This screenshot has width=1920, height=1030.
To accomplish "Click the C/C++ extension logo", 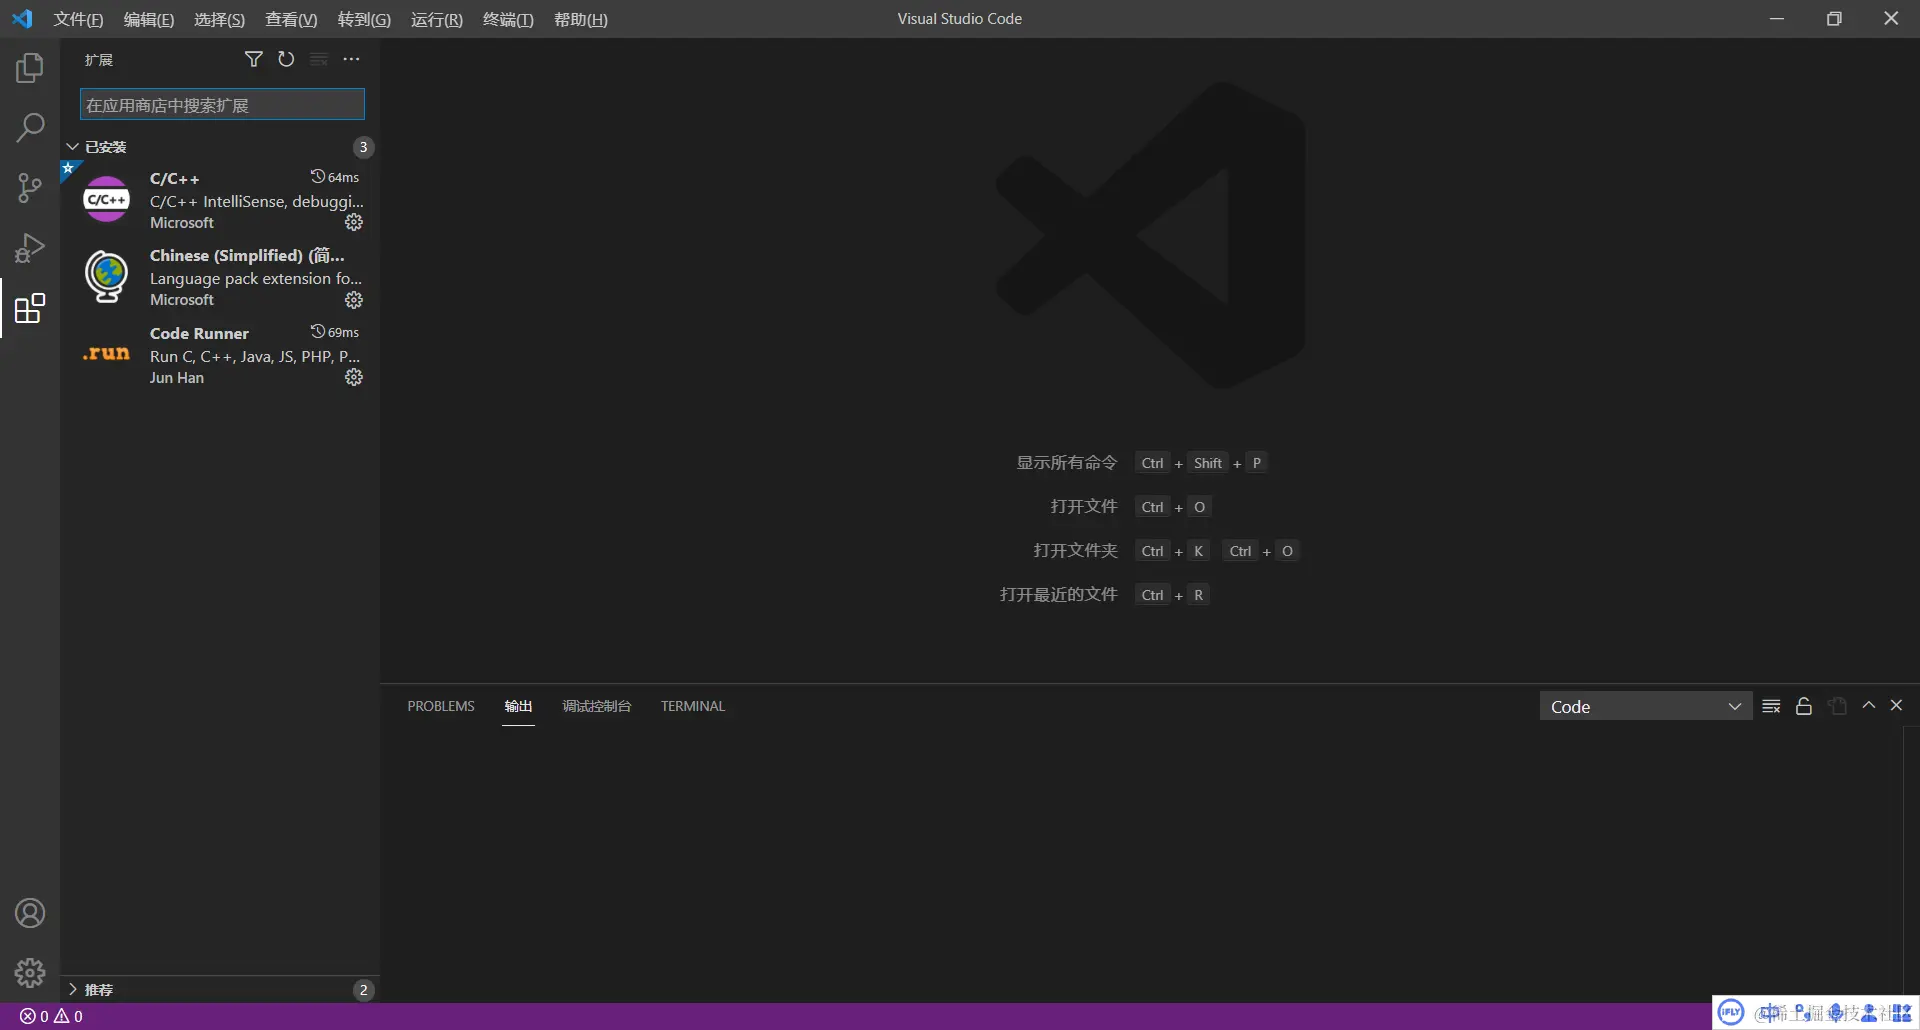I will 107,199.
